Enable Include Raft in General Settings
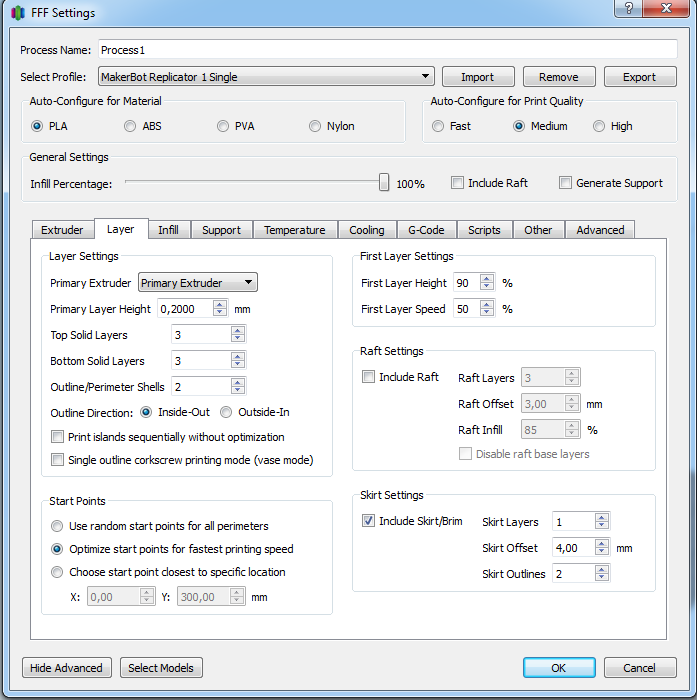This screenshot has height=700, width=697. [458, 183]
